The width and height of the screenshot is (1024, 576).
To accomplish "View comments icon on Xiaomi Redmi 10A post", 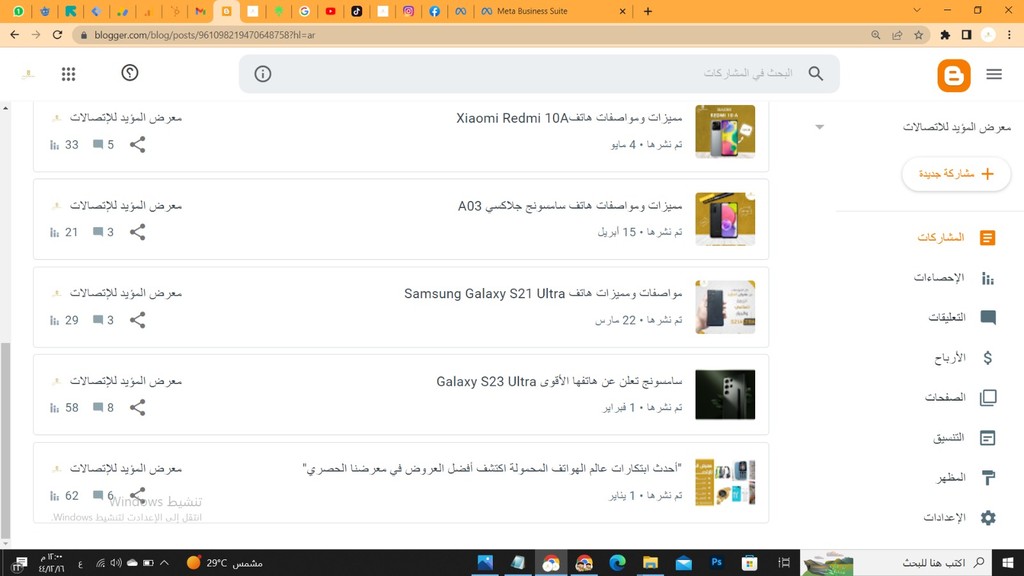I will (98, 144).
